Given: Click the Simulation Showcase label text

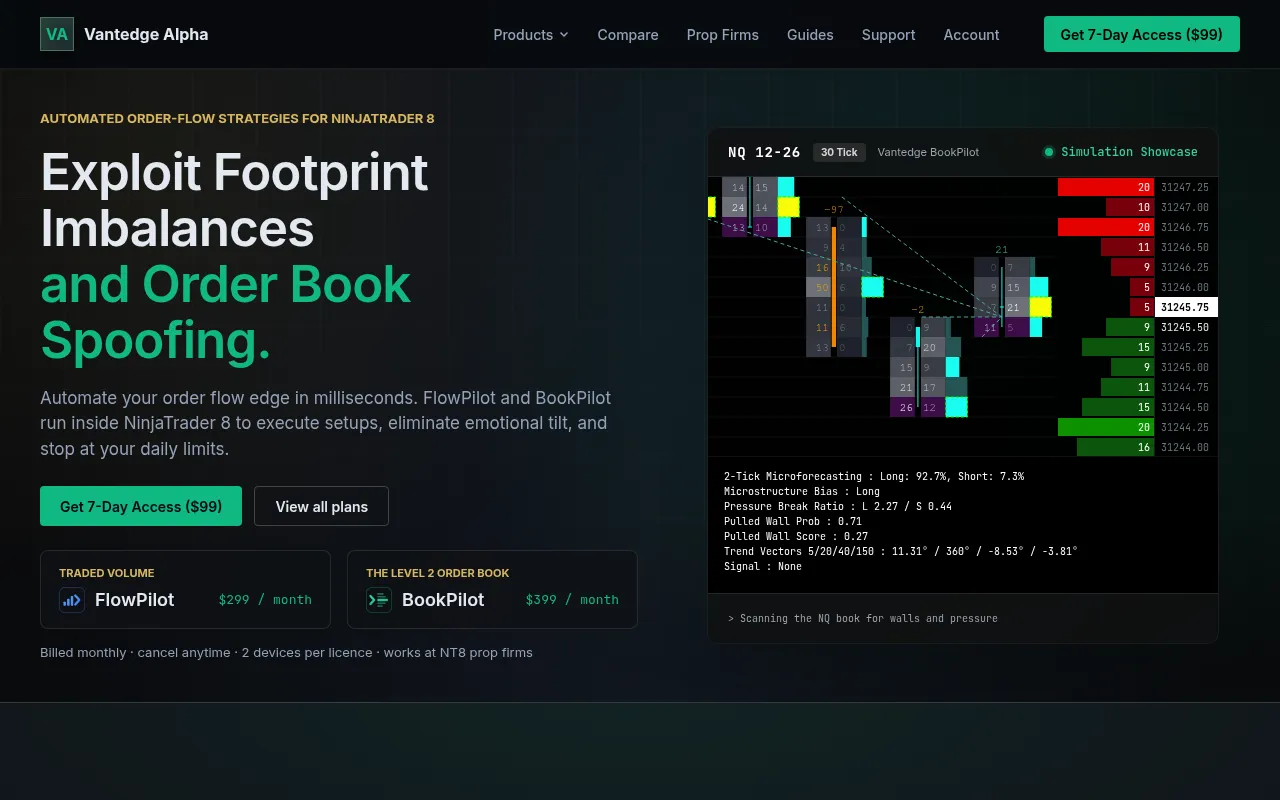Looking at the screenshot, I should [x=1129, y=152].
